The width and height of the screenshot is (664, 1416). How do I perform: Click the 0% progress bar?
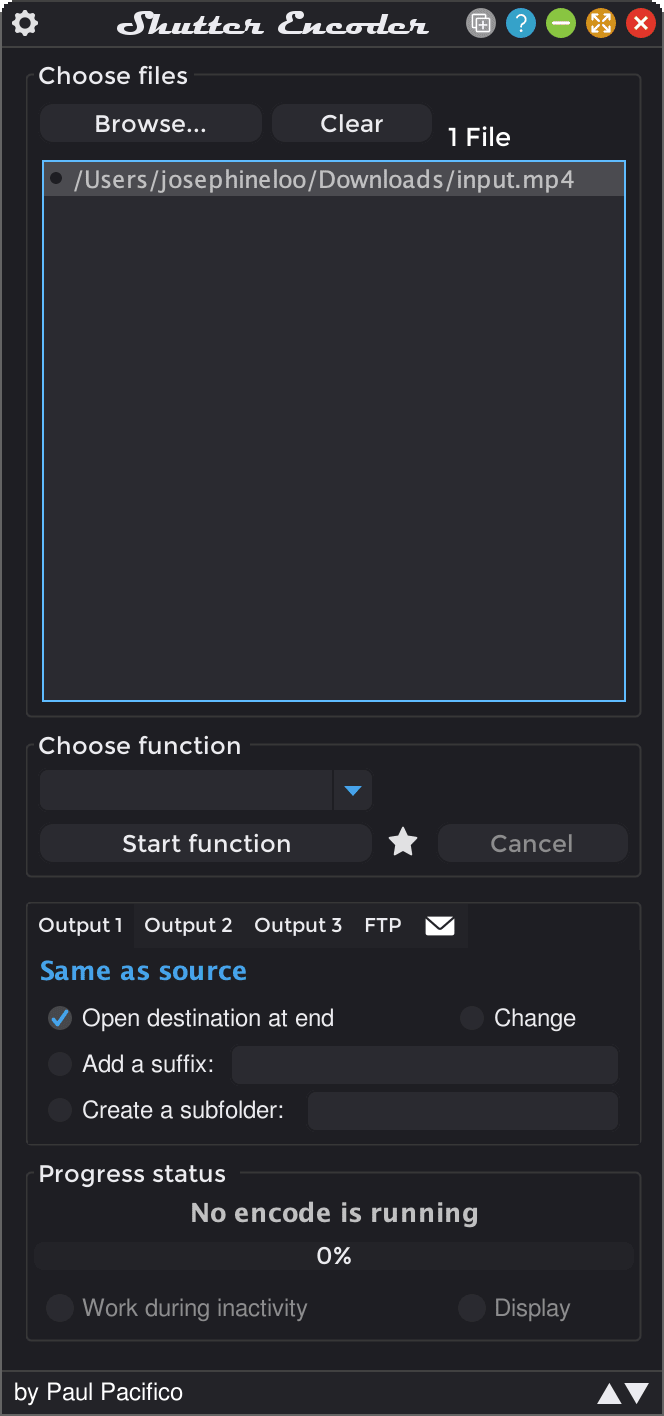tap(334, 1256)
